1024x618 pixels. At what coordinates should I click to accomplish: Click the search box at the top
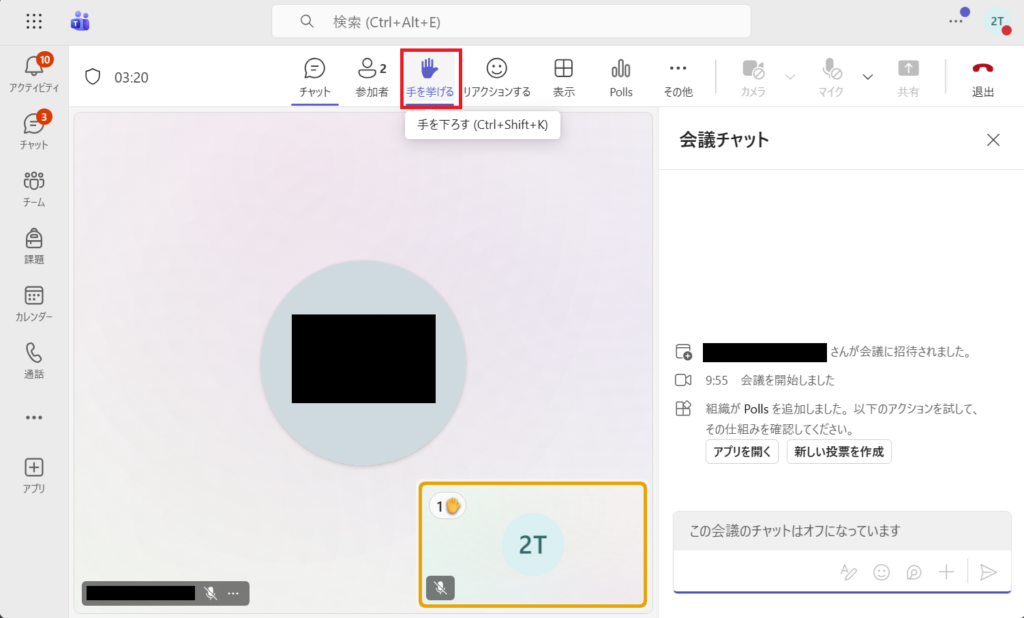tap(510, 21)
